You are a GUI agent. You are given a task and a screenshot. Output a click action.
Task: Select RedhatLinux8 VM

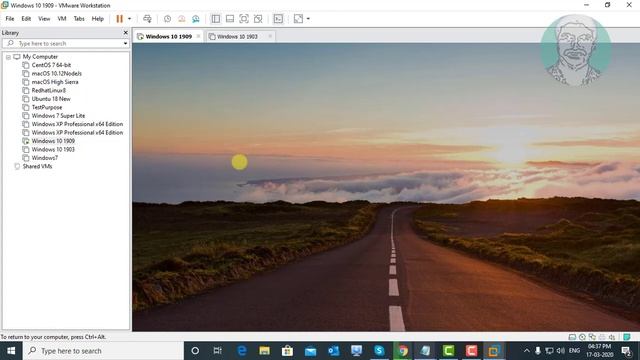(49, 90)
